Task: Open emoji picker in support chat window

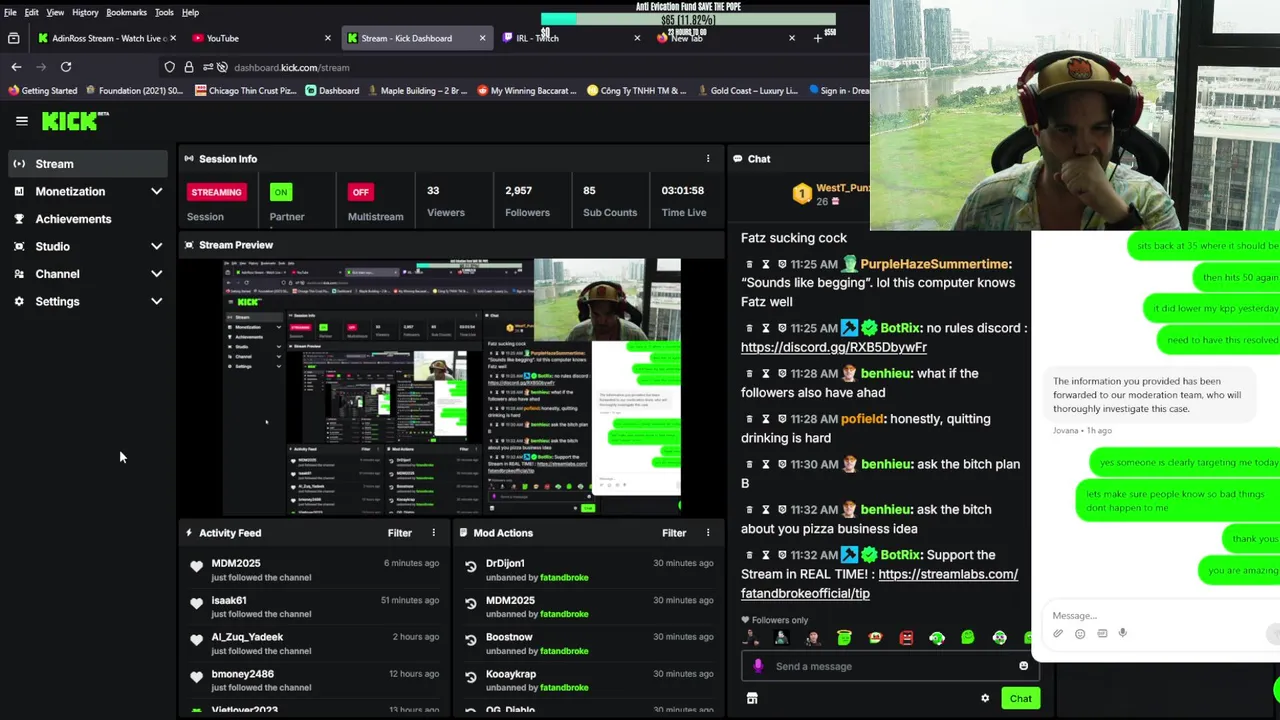Action: 1080,633
